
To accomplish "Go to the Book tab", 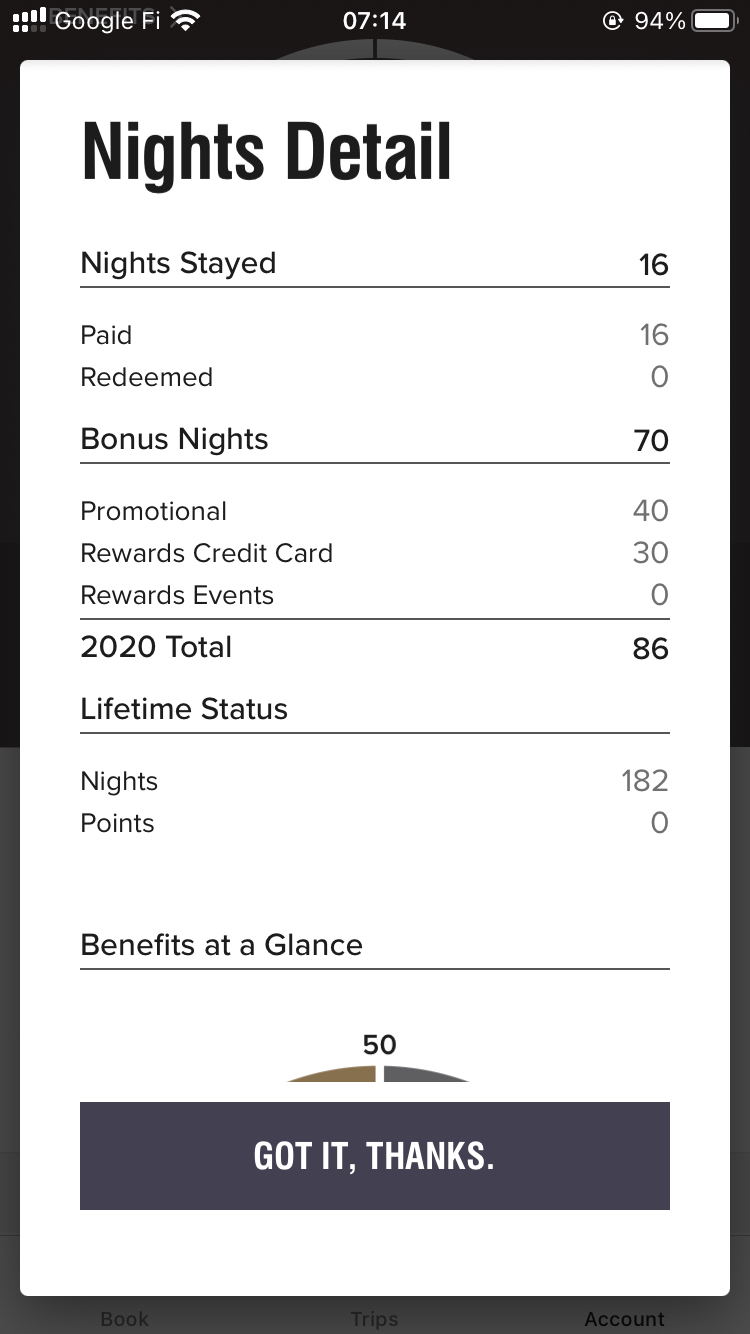I will (125, 1319).
